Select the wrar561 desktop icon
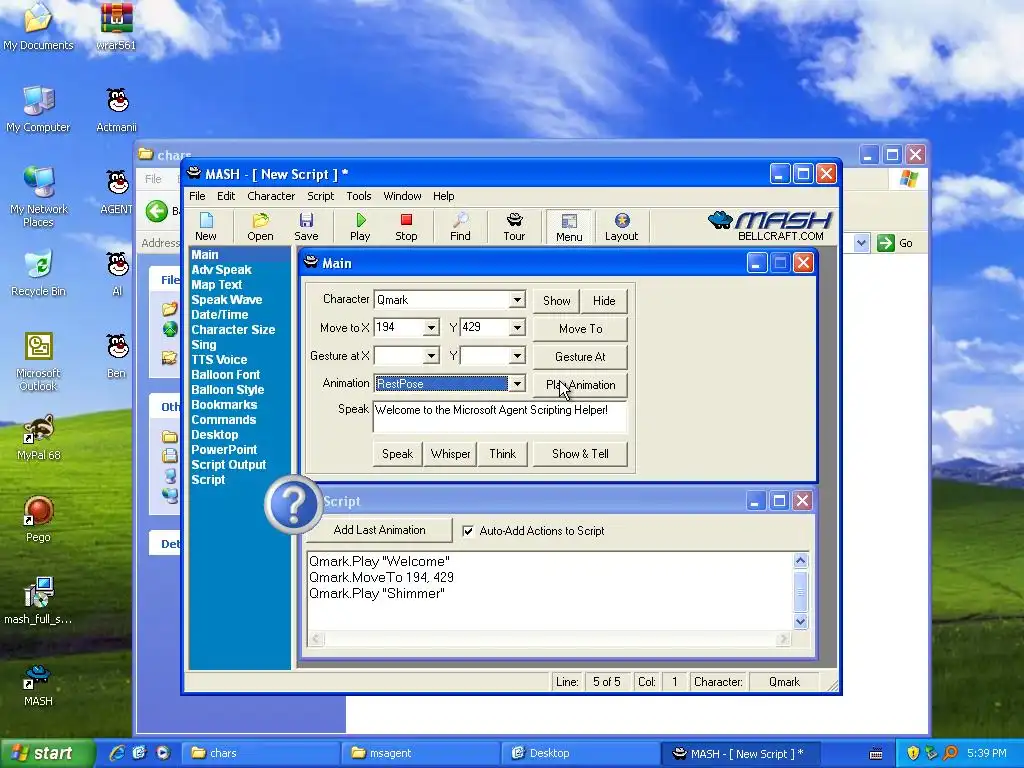The image size is (1024, 768). pyautogui.click(x=116, y=26)
